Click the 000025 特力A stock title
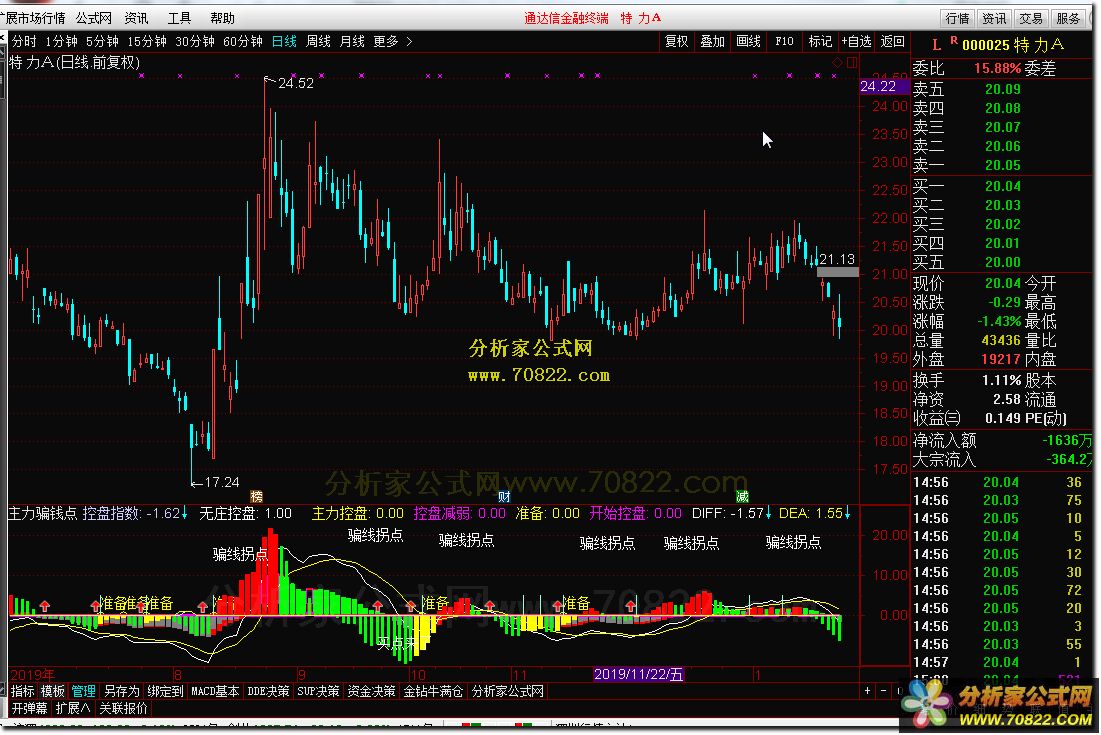 [1013, 46]
